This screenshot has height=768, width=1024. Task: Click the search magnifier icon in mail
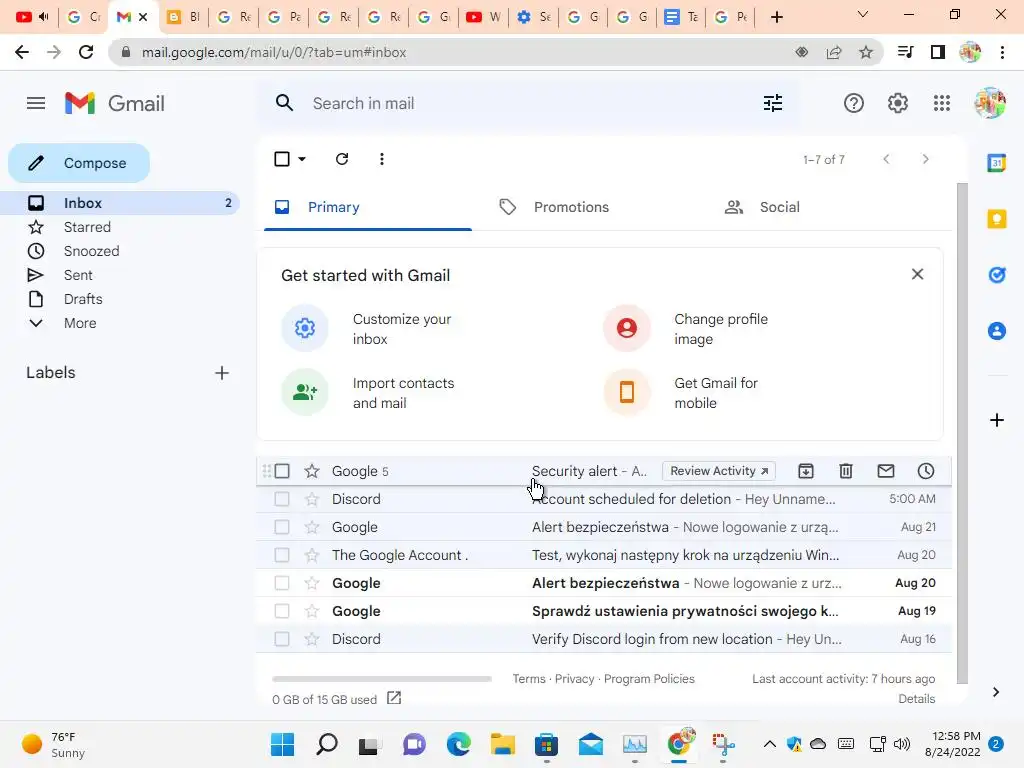pyautogui.click(x=284, y=103)
